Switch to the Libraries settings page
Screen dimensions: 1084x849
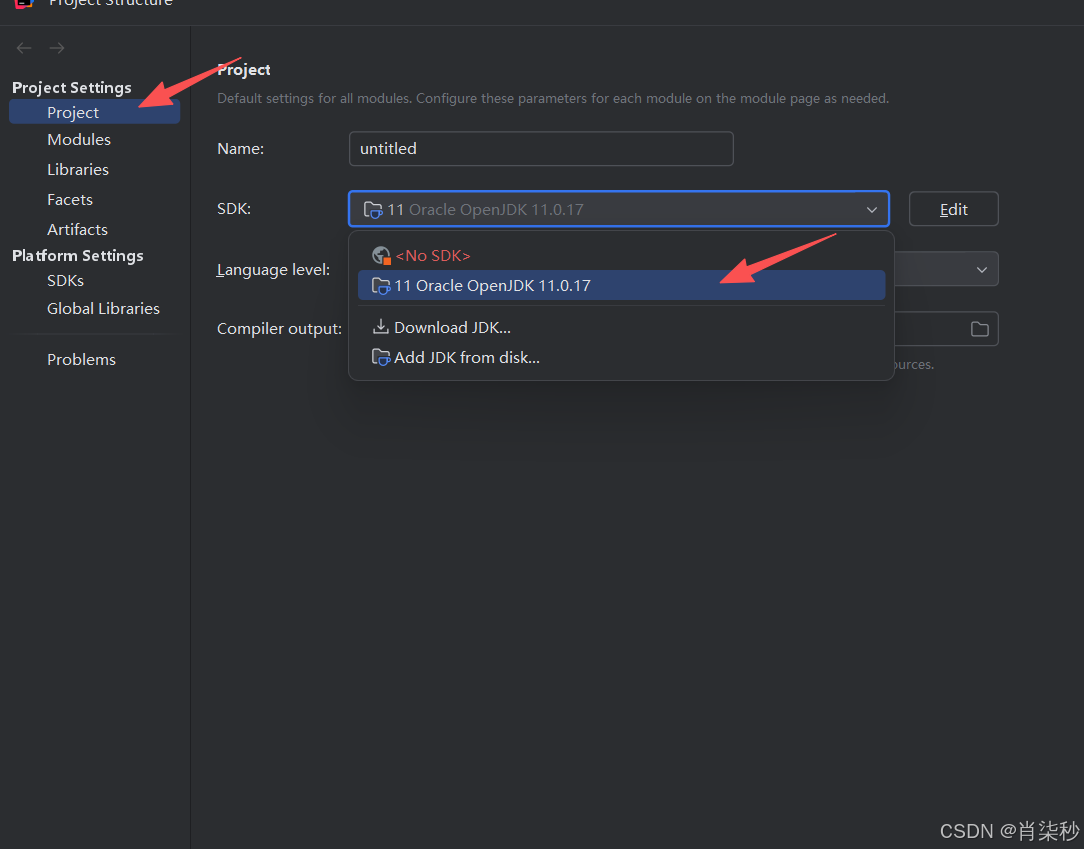[x=77, y=169]
